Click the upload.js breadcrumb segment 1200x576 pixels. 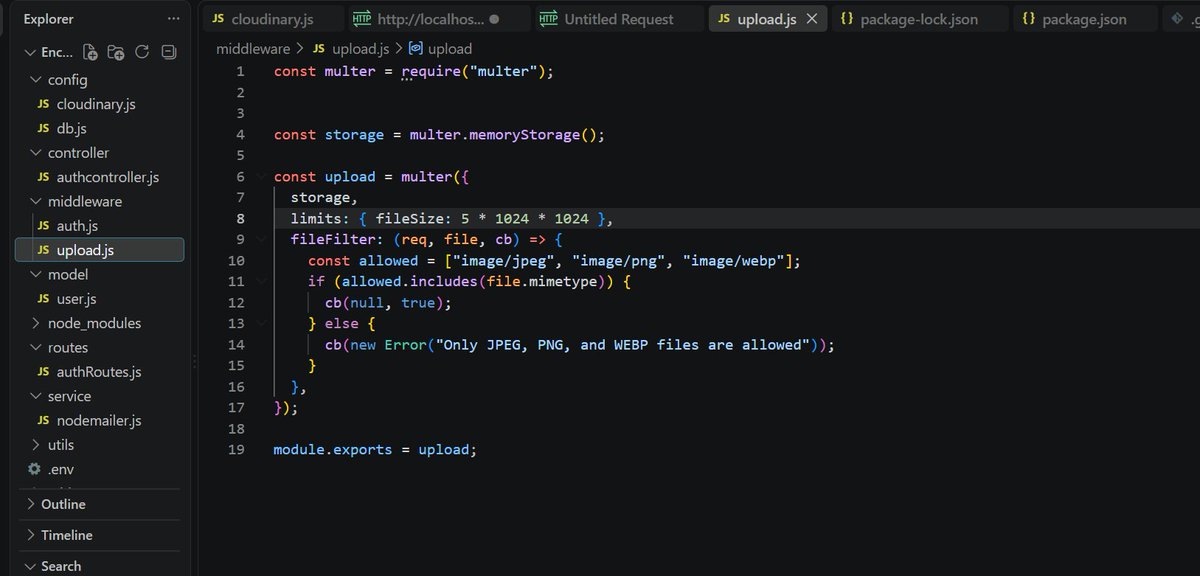tap(350, 48)
